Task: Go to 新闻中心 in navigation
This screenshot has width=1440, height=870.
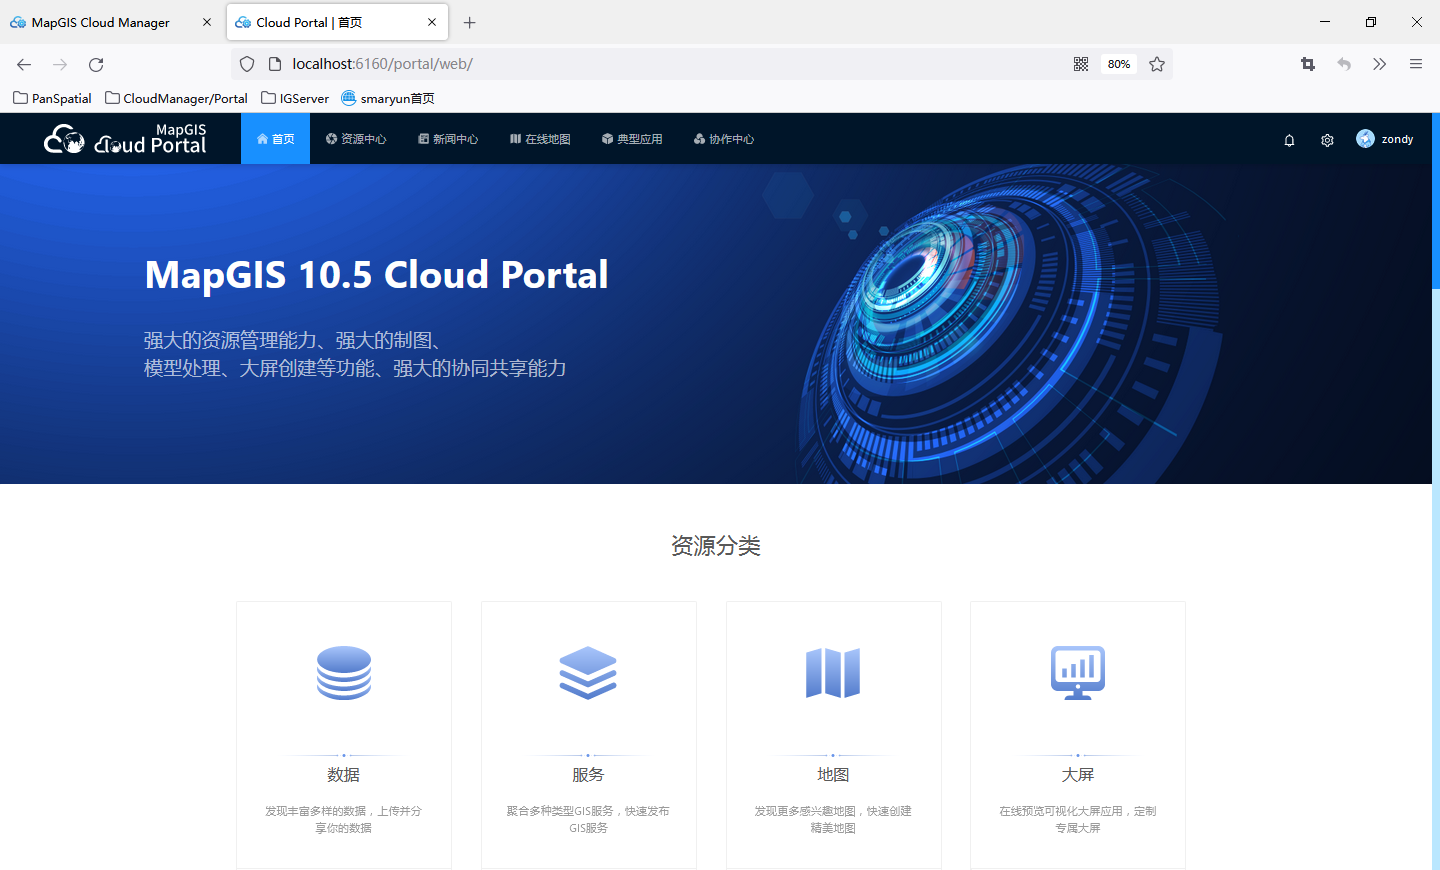Action: (x=448, y=139)
